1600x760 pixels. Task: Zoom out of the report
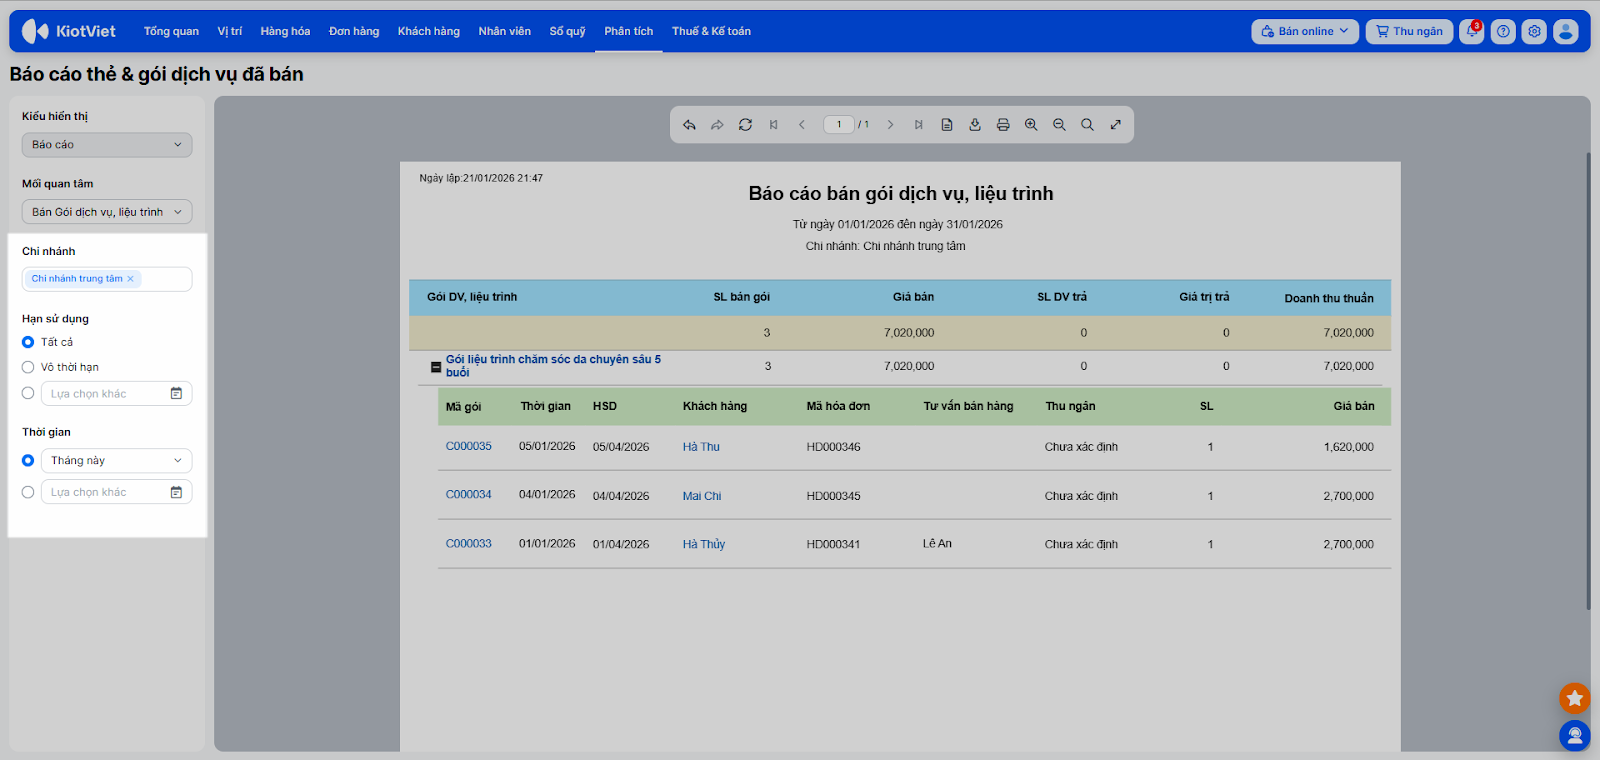point(1059,125)
